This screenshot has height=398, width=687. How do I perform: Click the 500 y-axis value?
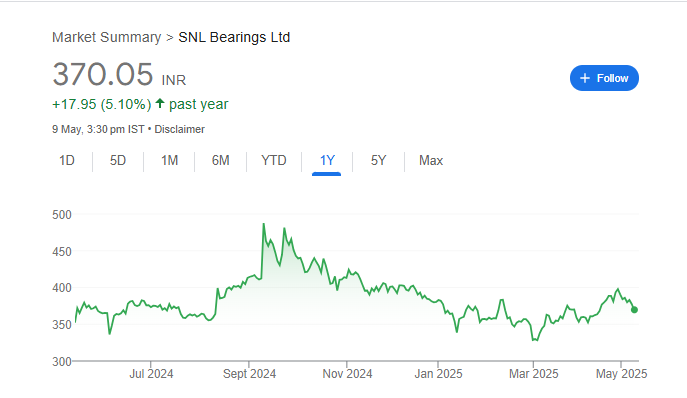pyautogui.click(x=62, y=215)
